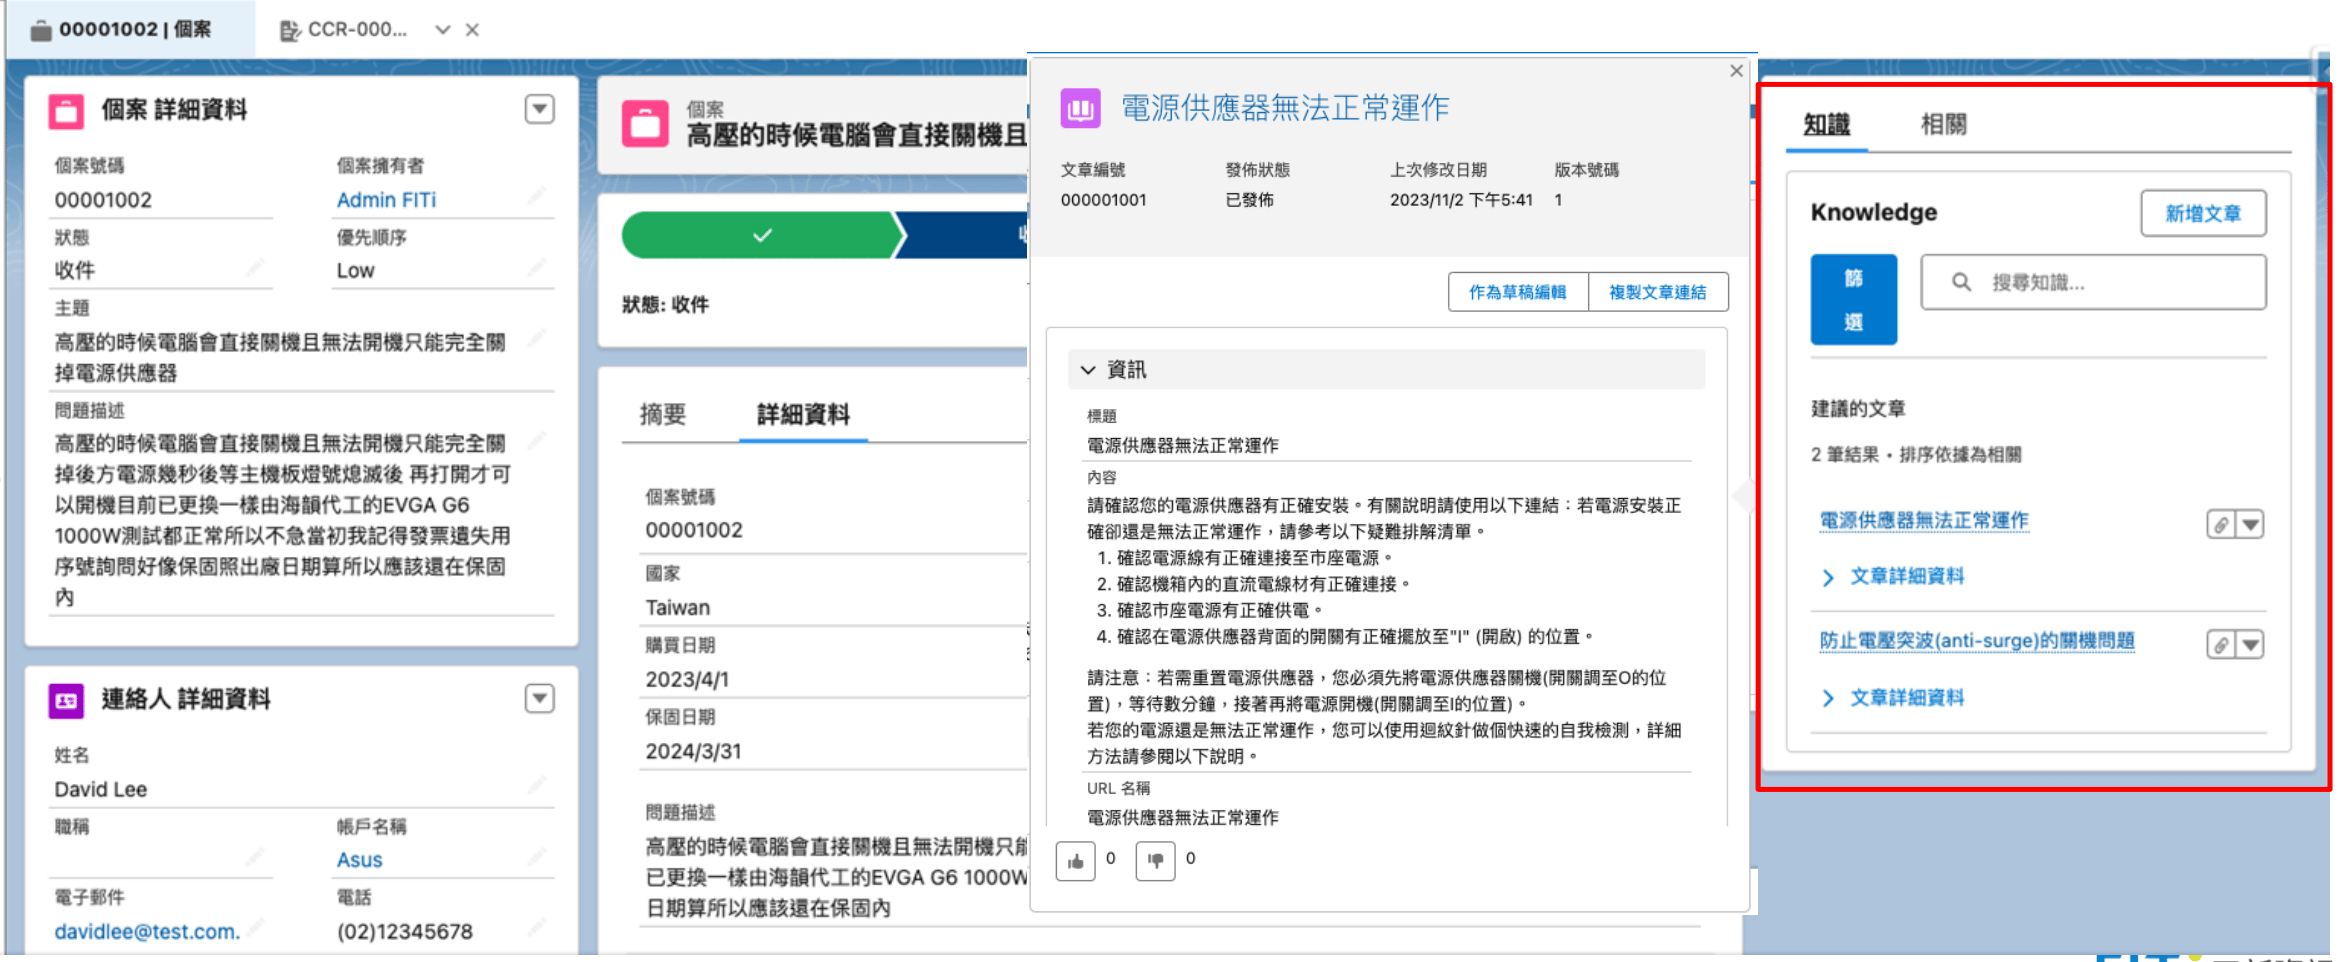
Task: Give a thumbs down to the article
Action: (1155, 861)
